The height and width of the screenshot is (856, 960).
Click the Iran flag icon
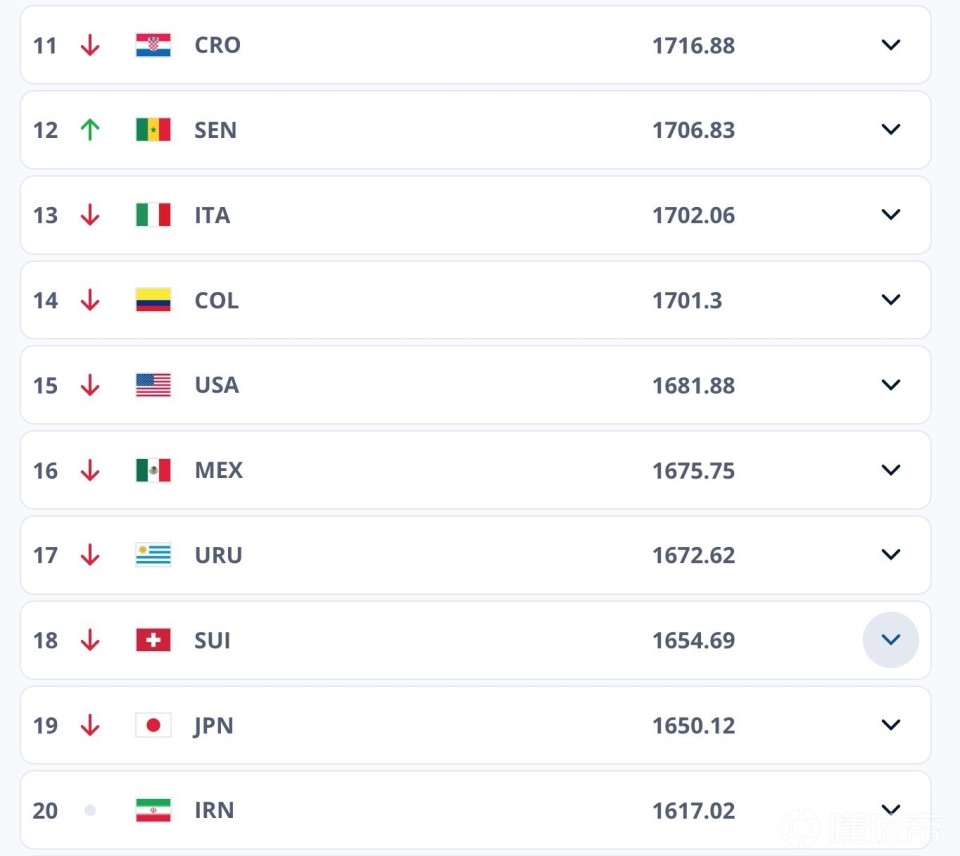click(x=153, y=810)
